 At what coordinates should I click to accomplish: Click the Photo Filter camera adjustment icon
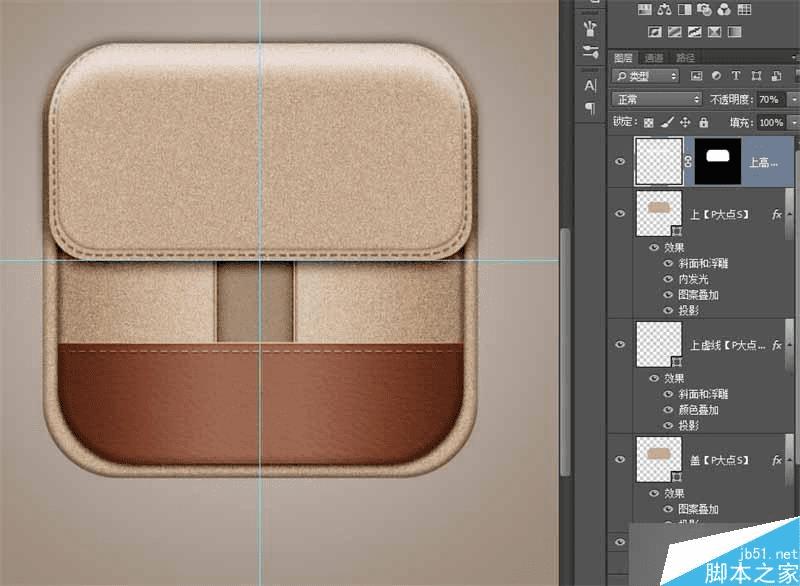703,11
